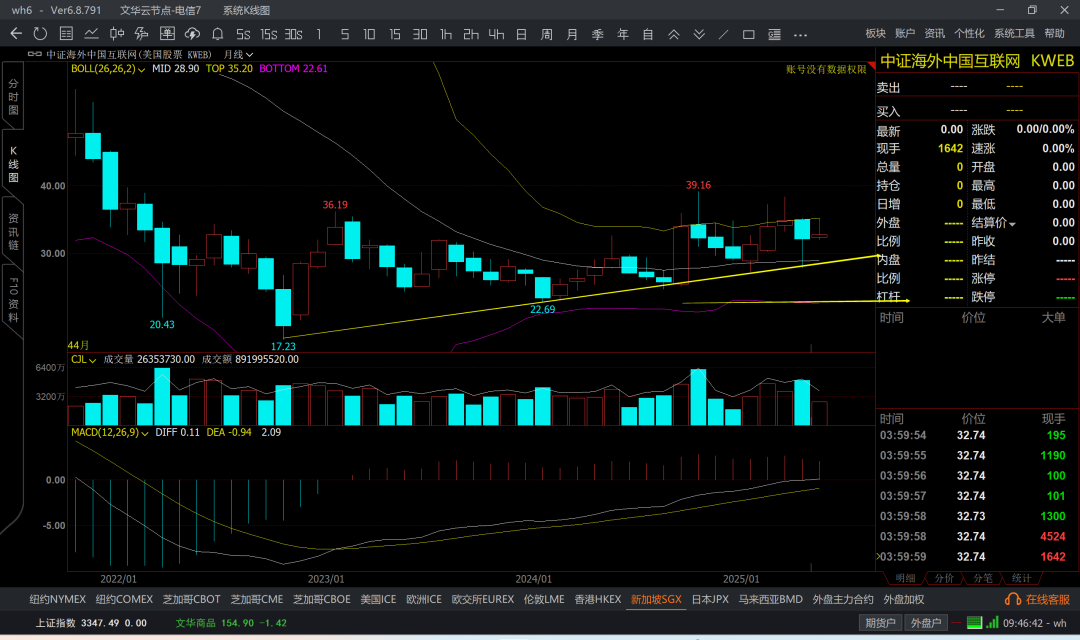
Task: Open the 资讯 menu
Action: (x=935, y=33)
